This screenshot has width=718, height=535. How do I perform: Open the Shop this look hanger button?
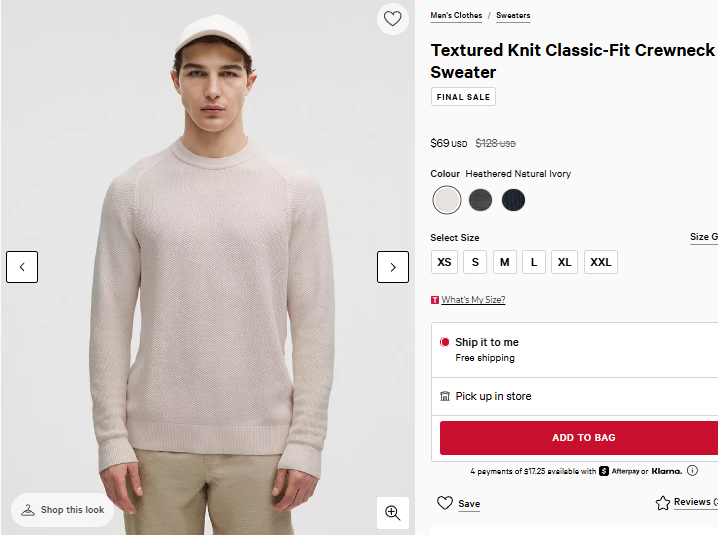click(x=63, y=510)
